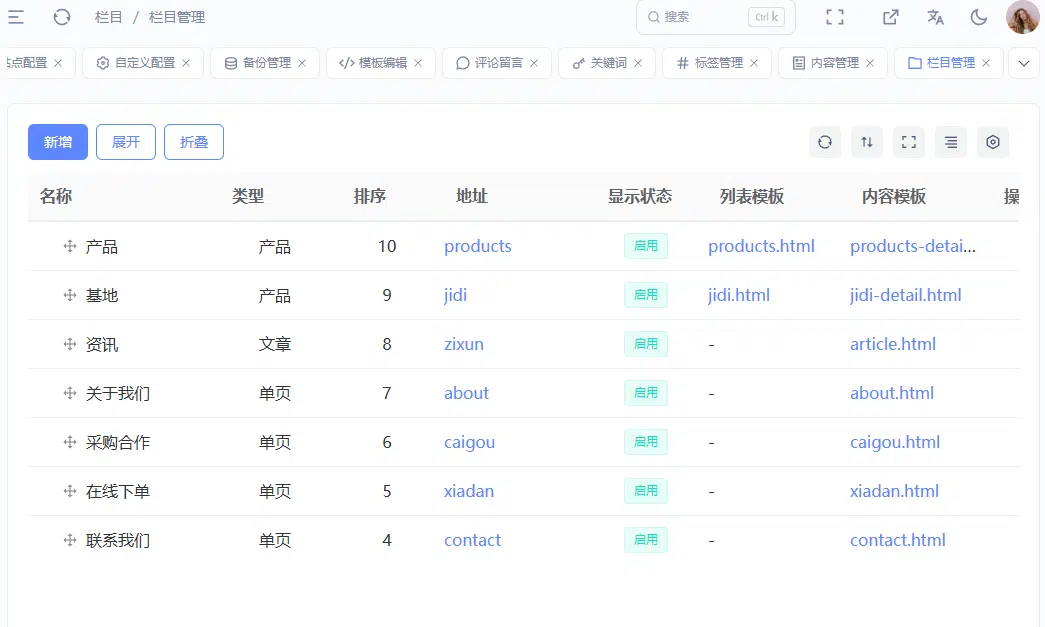Switch to dark mode with the moon icon

[978, 17]
